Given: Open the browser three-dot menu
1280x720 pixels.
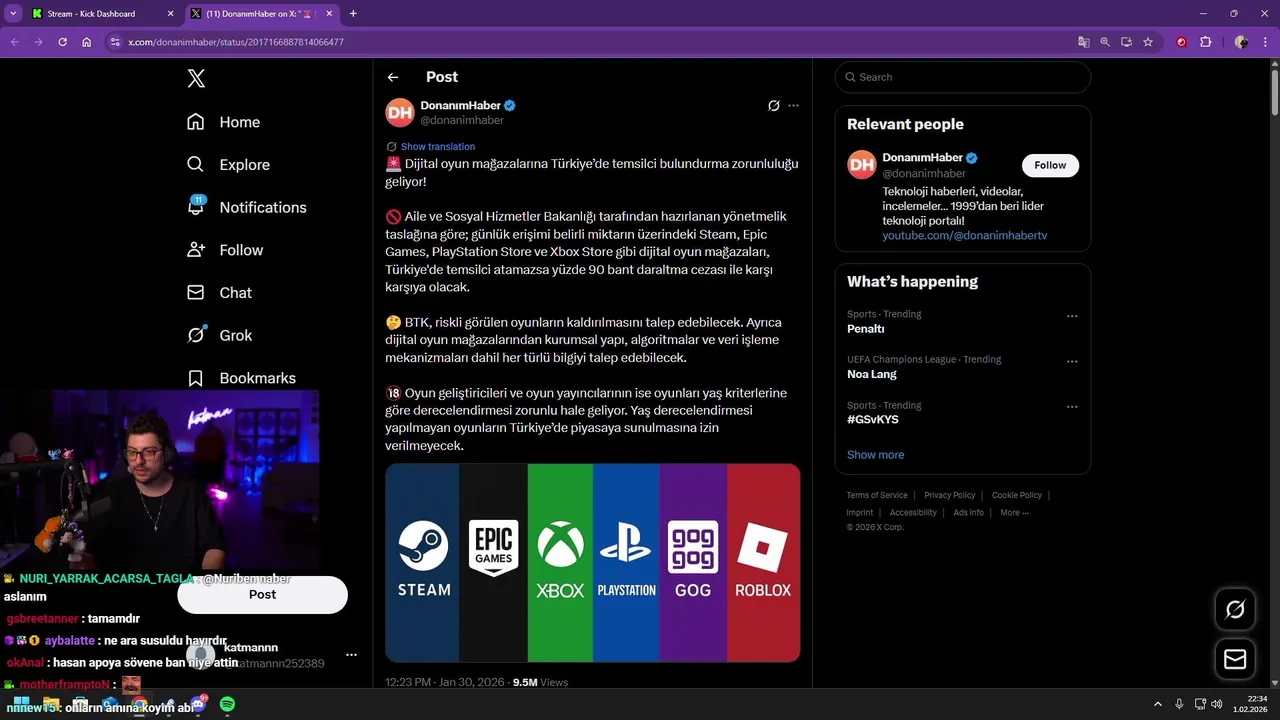Looking at the screenshot, I should (x=1265, y=42).
